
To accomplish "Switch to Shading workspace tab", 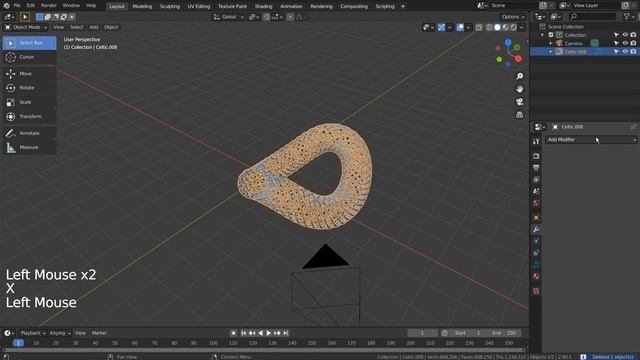I will pos(263,6).
